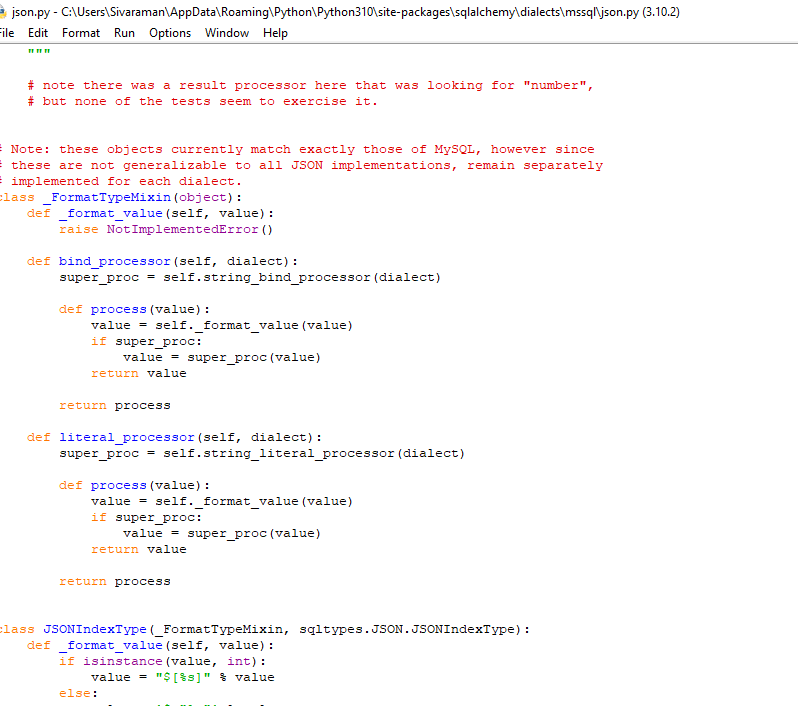Image resolution: width=798 pixels, height=706 pixels.
Task: Click 'def process(value):' inside literal_processor
Action: coord(134,486)
